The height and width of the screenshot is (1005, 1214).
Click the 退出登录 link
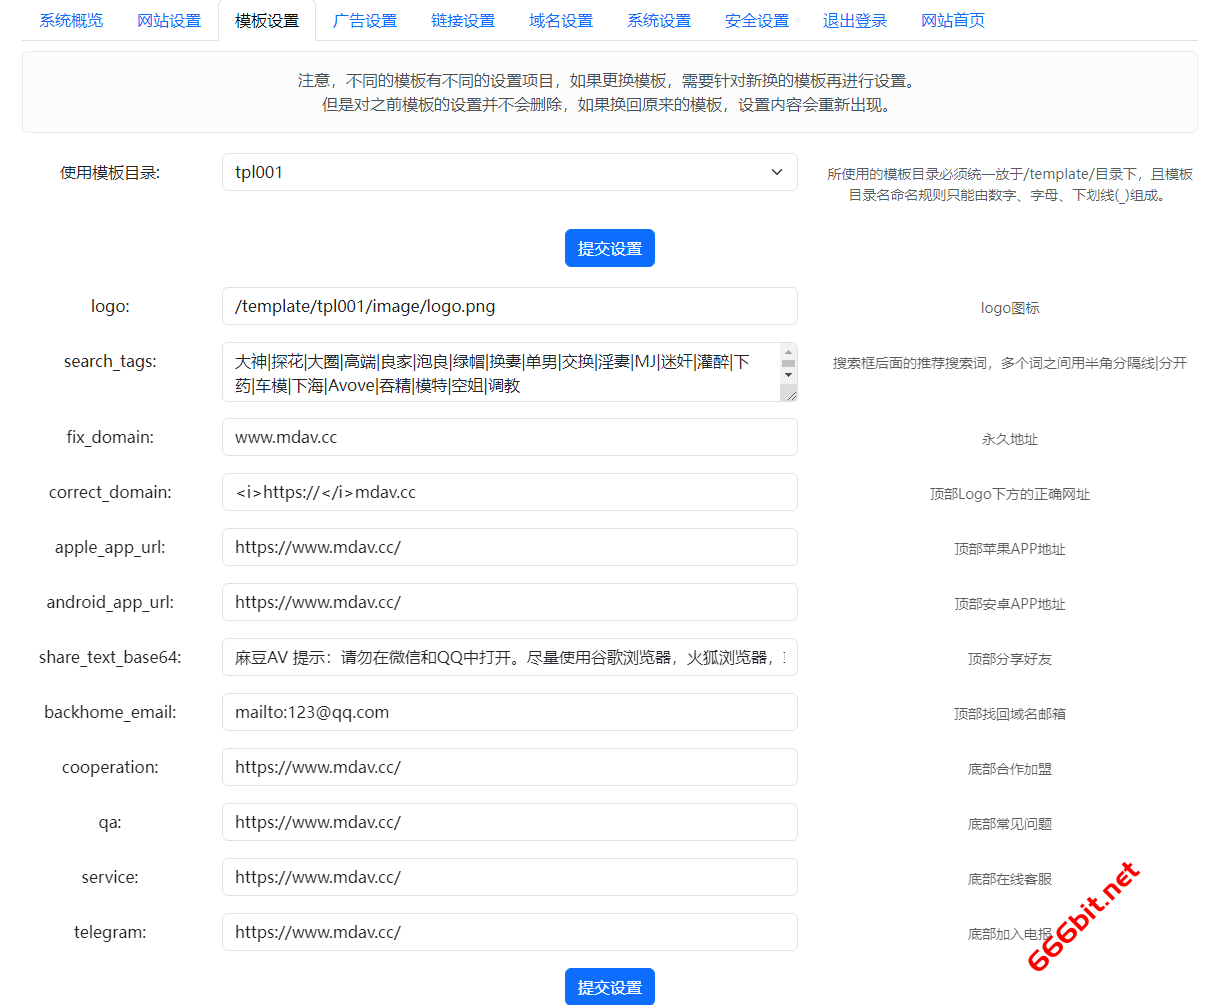[x=855, y=20]
